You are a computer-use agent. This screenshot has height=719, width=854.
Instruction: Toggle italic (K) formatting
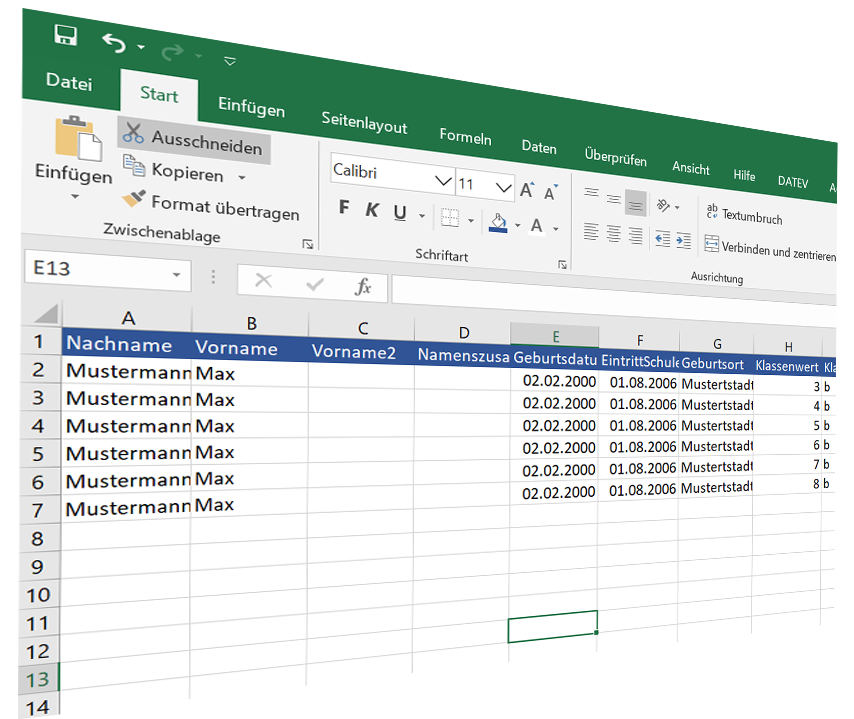pyautogui.click(x=372, y=209)
